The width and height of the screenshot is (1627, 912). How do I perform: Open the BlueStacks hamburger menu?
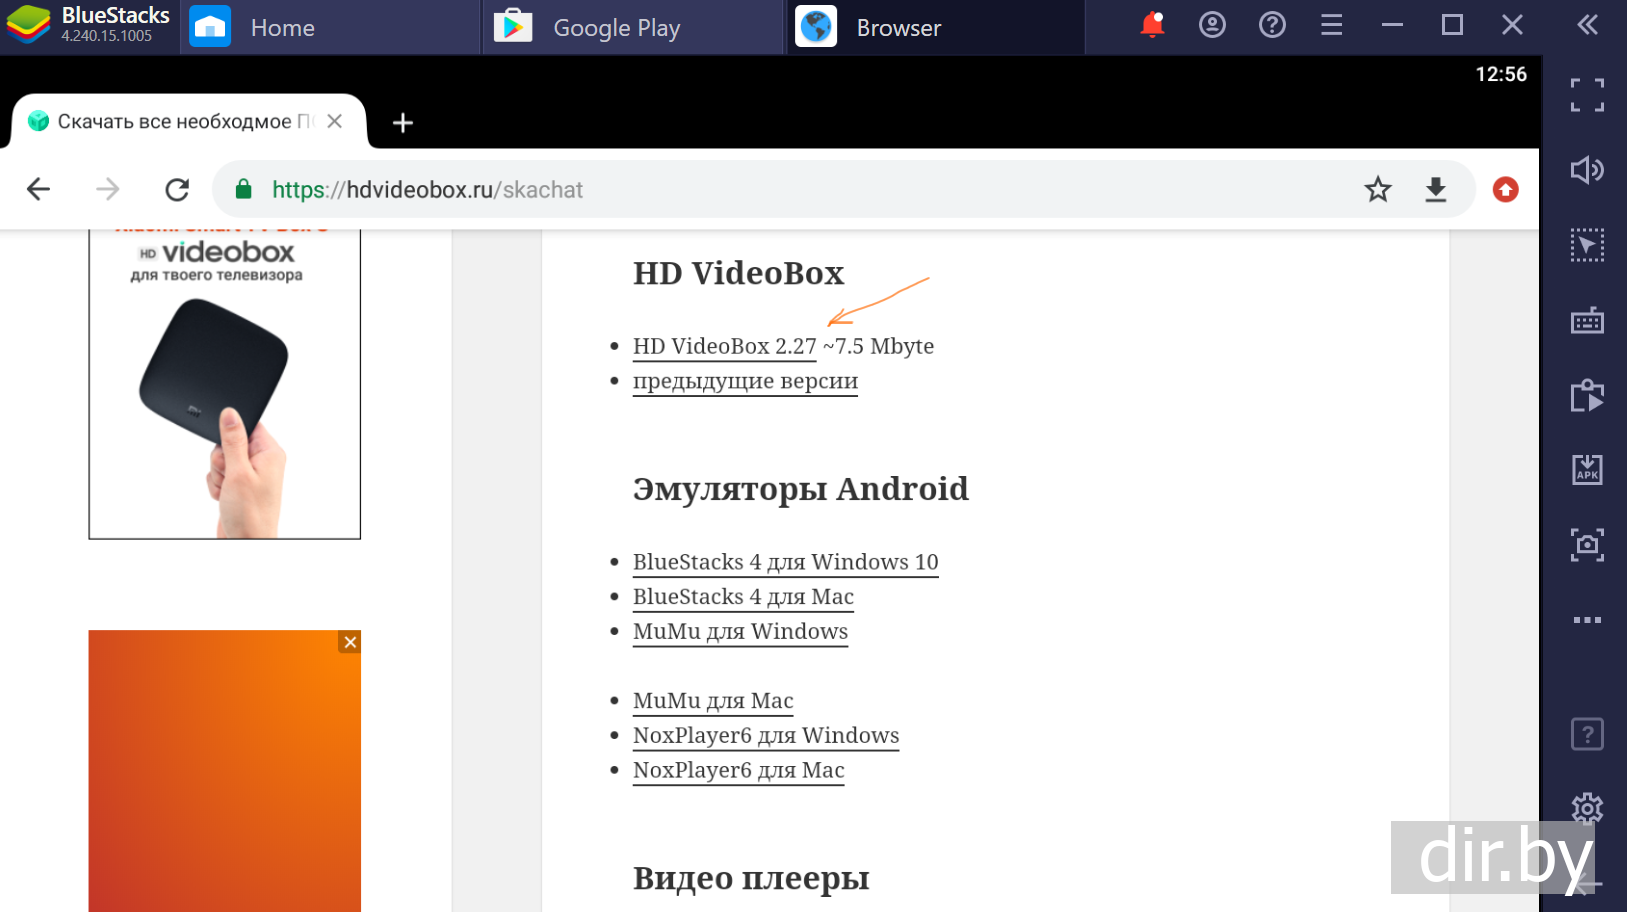coord(1331,25)
